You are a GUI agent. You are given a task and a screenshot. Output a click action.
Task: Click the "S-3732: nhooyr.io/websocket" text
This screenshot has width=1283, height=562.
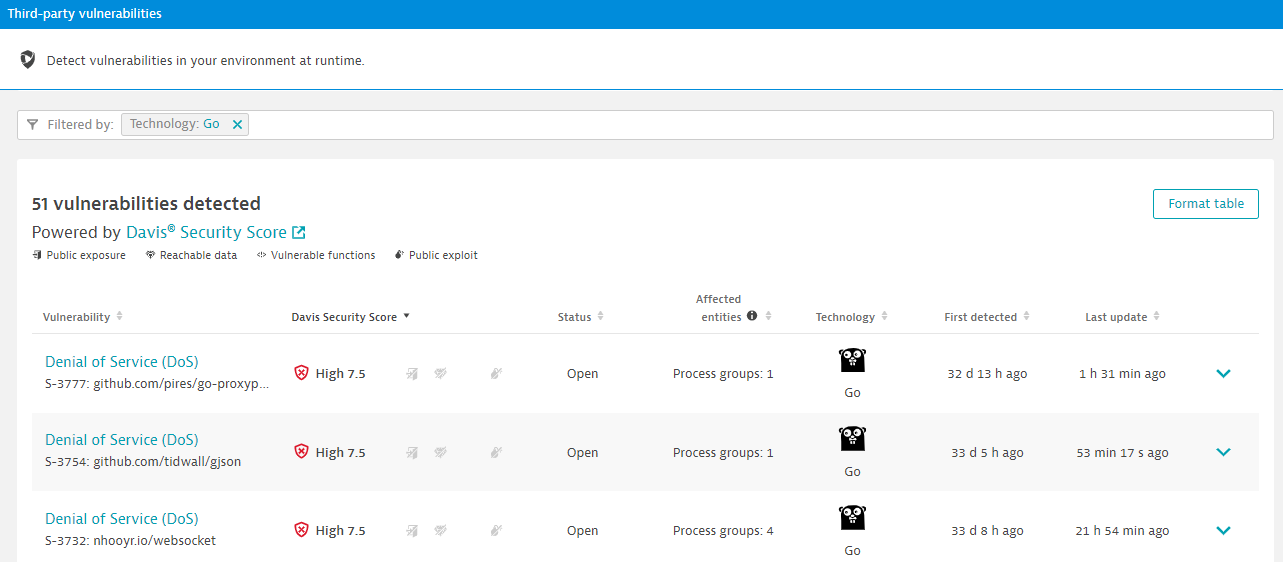pos(130,541)
